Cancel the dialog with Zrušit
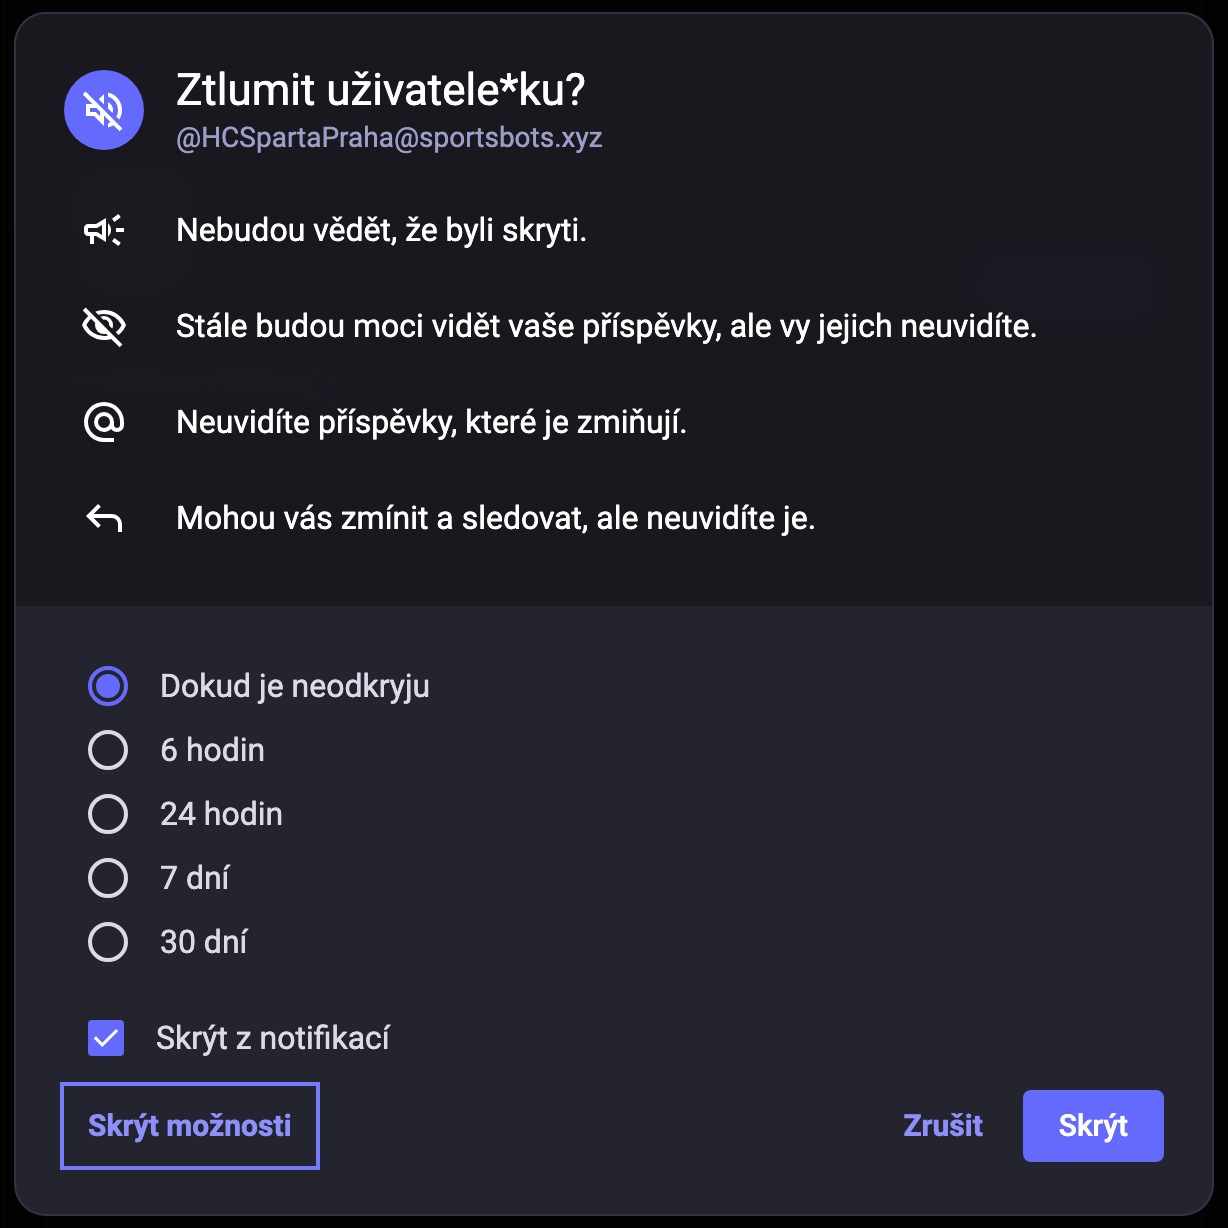1228x1228 pixels. pyautogui.click(x=943, y=1126)
